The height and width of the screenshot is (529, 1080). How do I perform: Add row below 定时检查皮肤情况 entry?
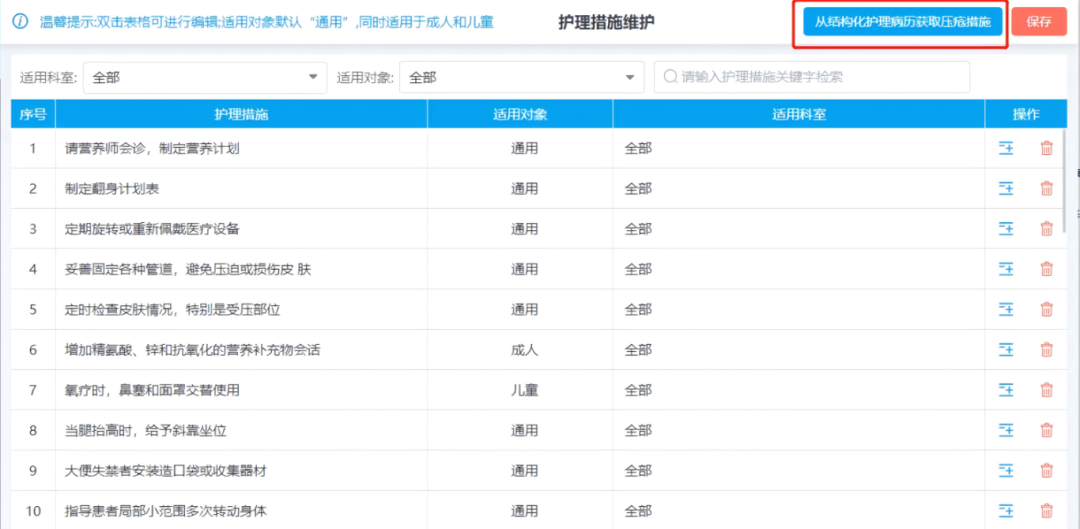pyautogui.click(x=1006, y=309)
